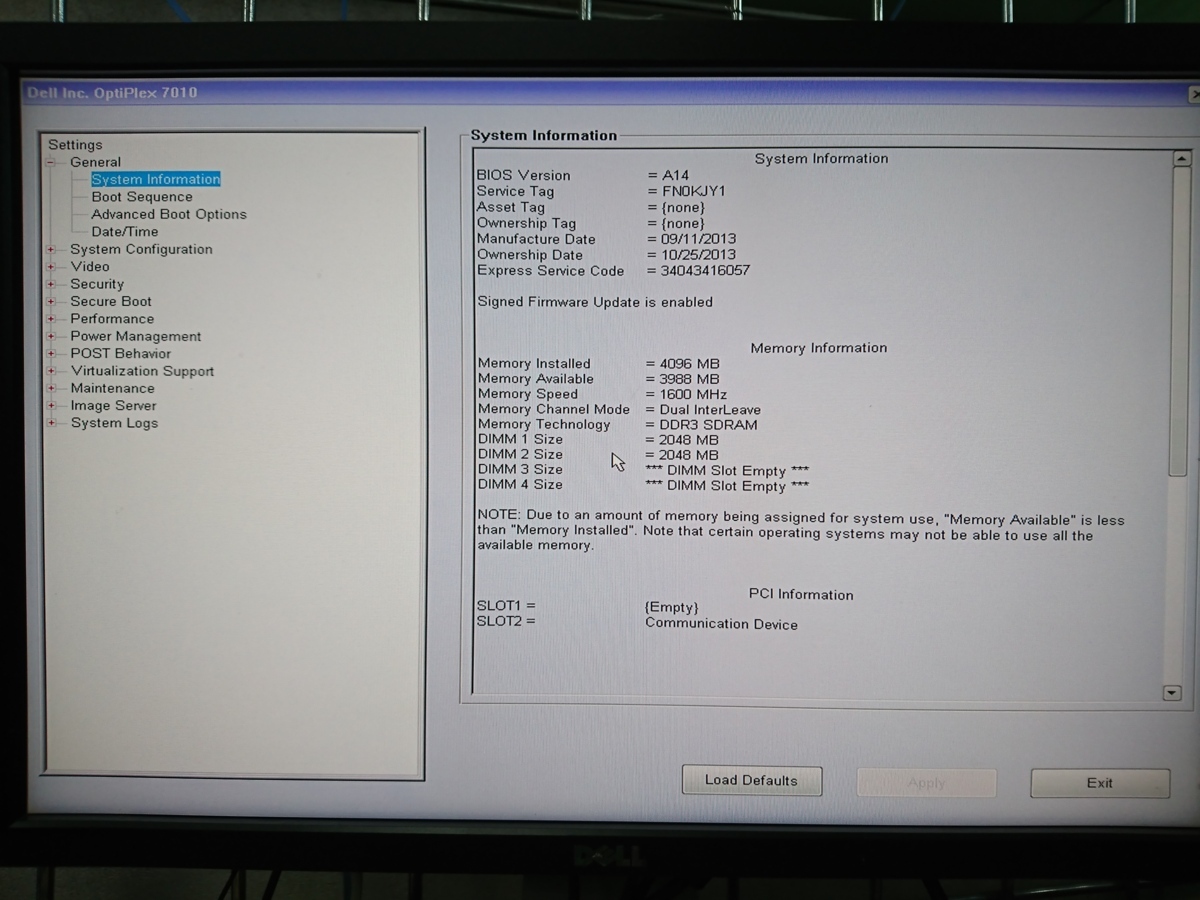Click DIMM 4 Size slot empty text

coord(728,486)
